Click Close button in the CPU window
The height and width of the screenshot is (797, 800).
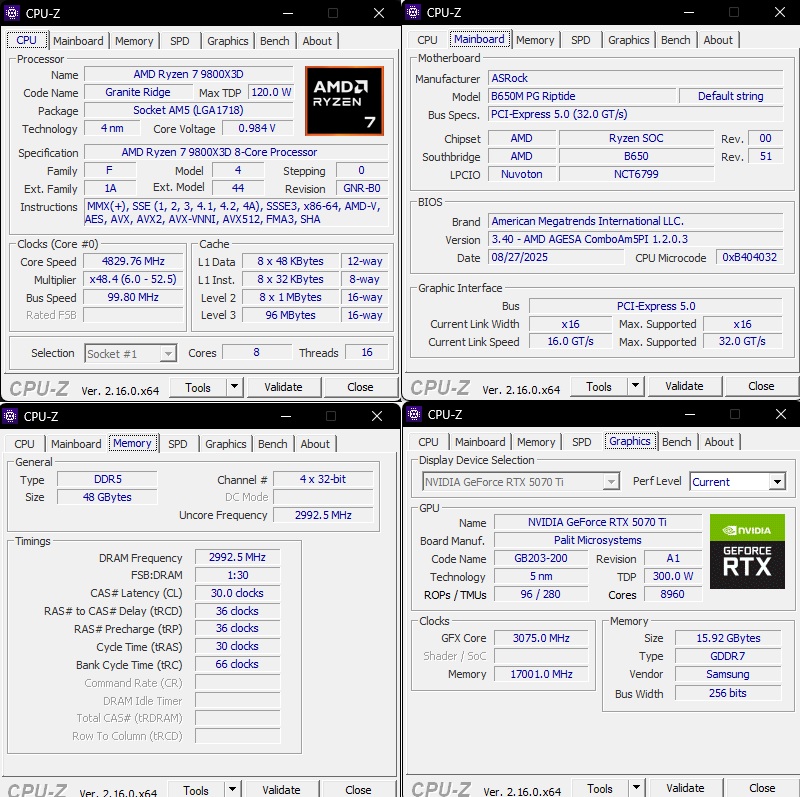point(360,387)
